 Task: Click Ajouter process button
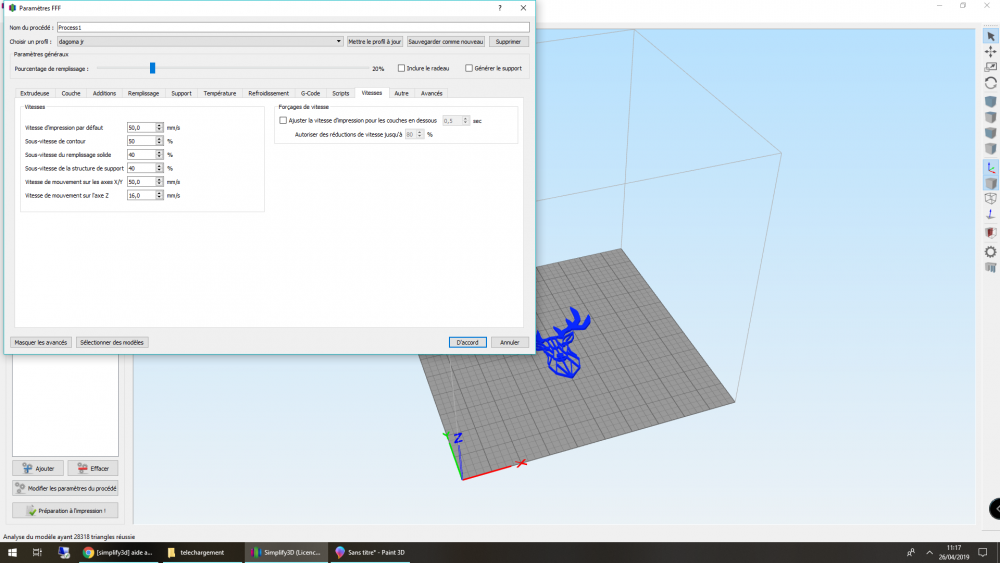38,468
